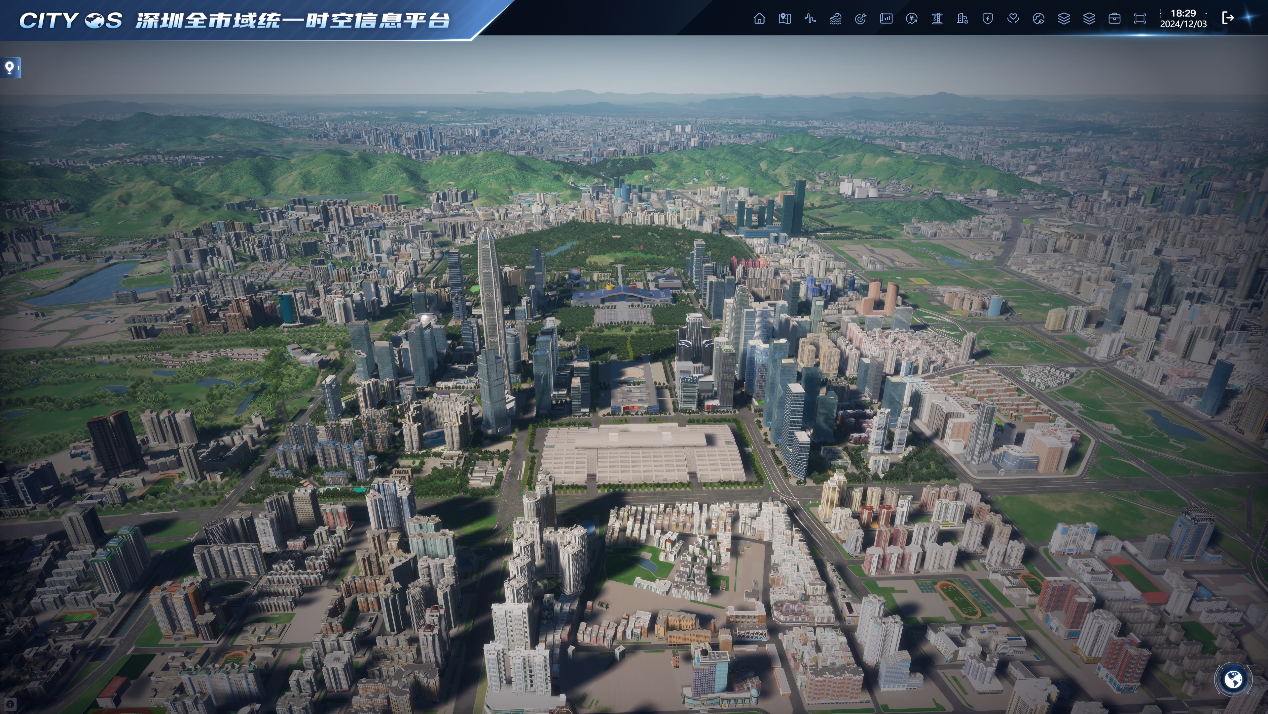
Task: Click the location pin button at top-left
Action: (10, 68)
